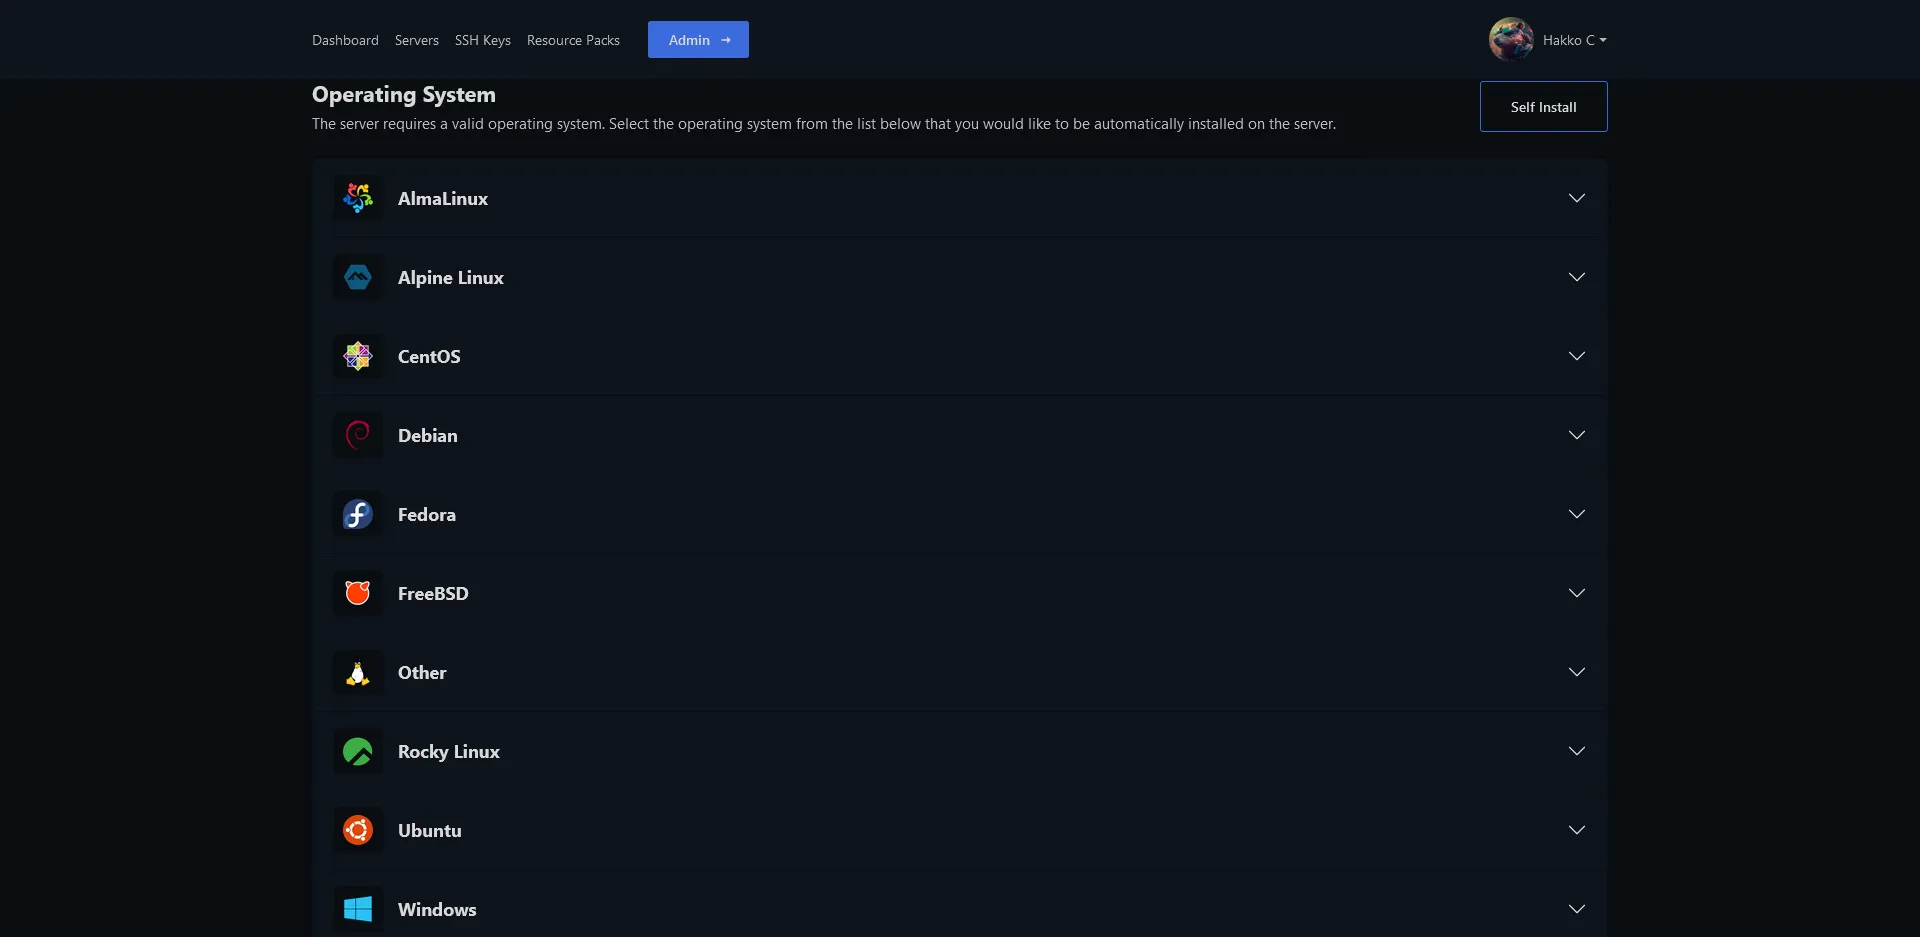Screen dimensions: 1920x937
Task: Expand the Fedora row chevron
Action: [1576, 514]
